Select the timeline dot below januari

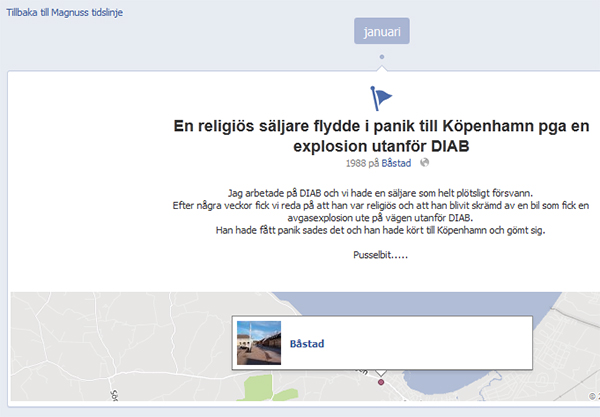pos(382,57)
